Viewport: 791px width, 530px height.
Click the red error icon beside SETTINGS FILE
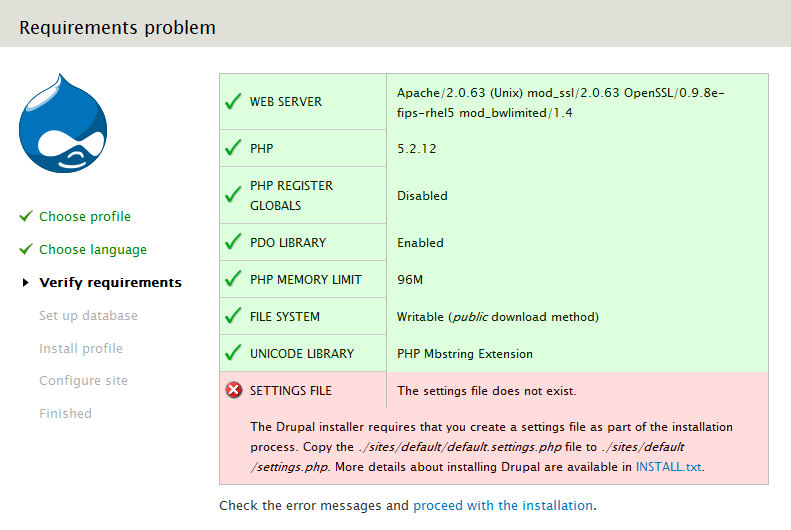tap(234, 390)
